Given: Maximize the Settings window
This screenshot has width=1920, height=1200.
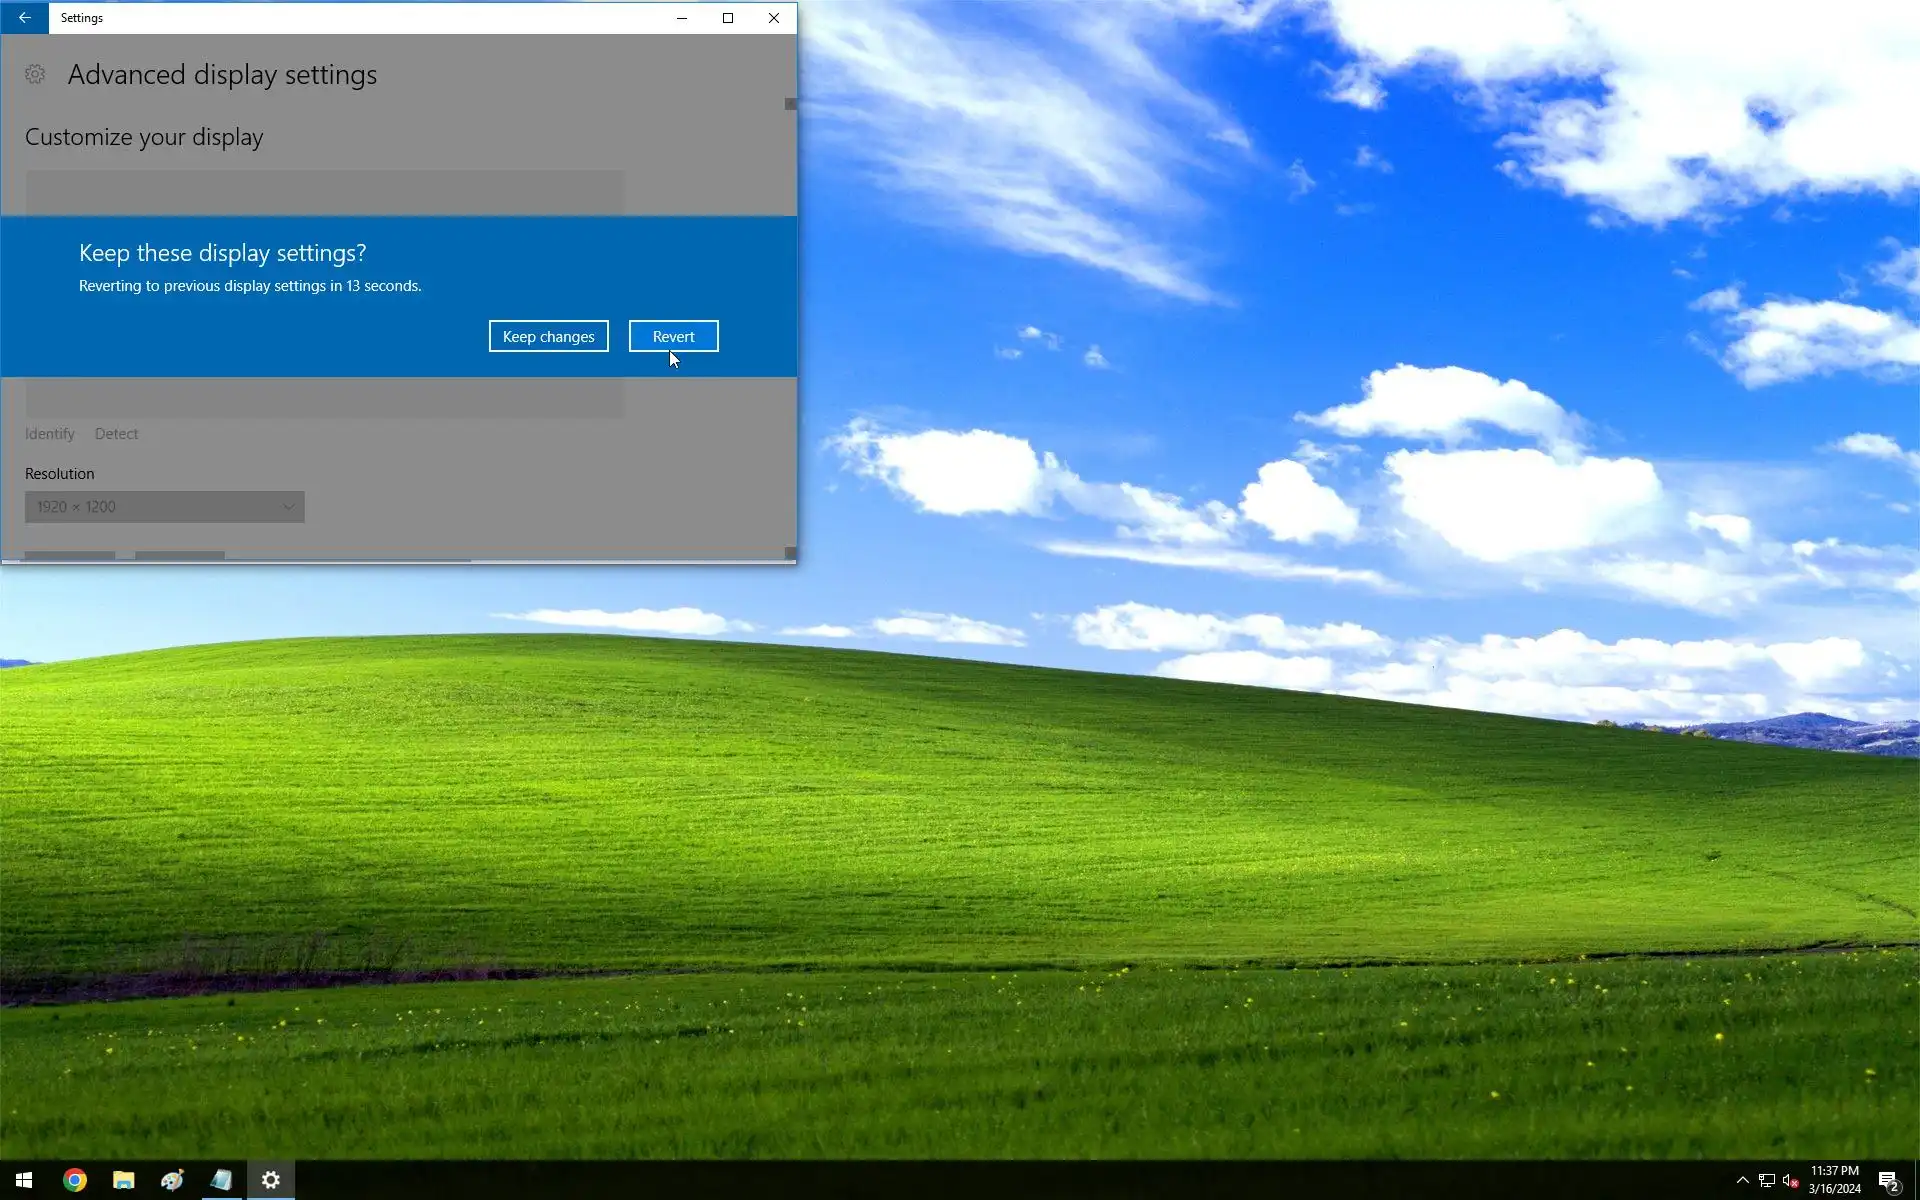Looking at the screenshot, I should [728, 18].
